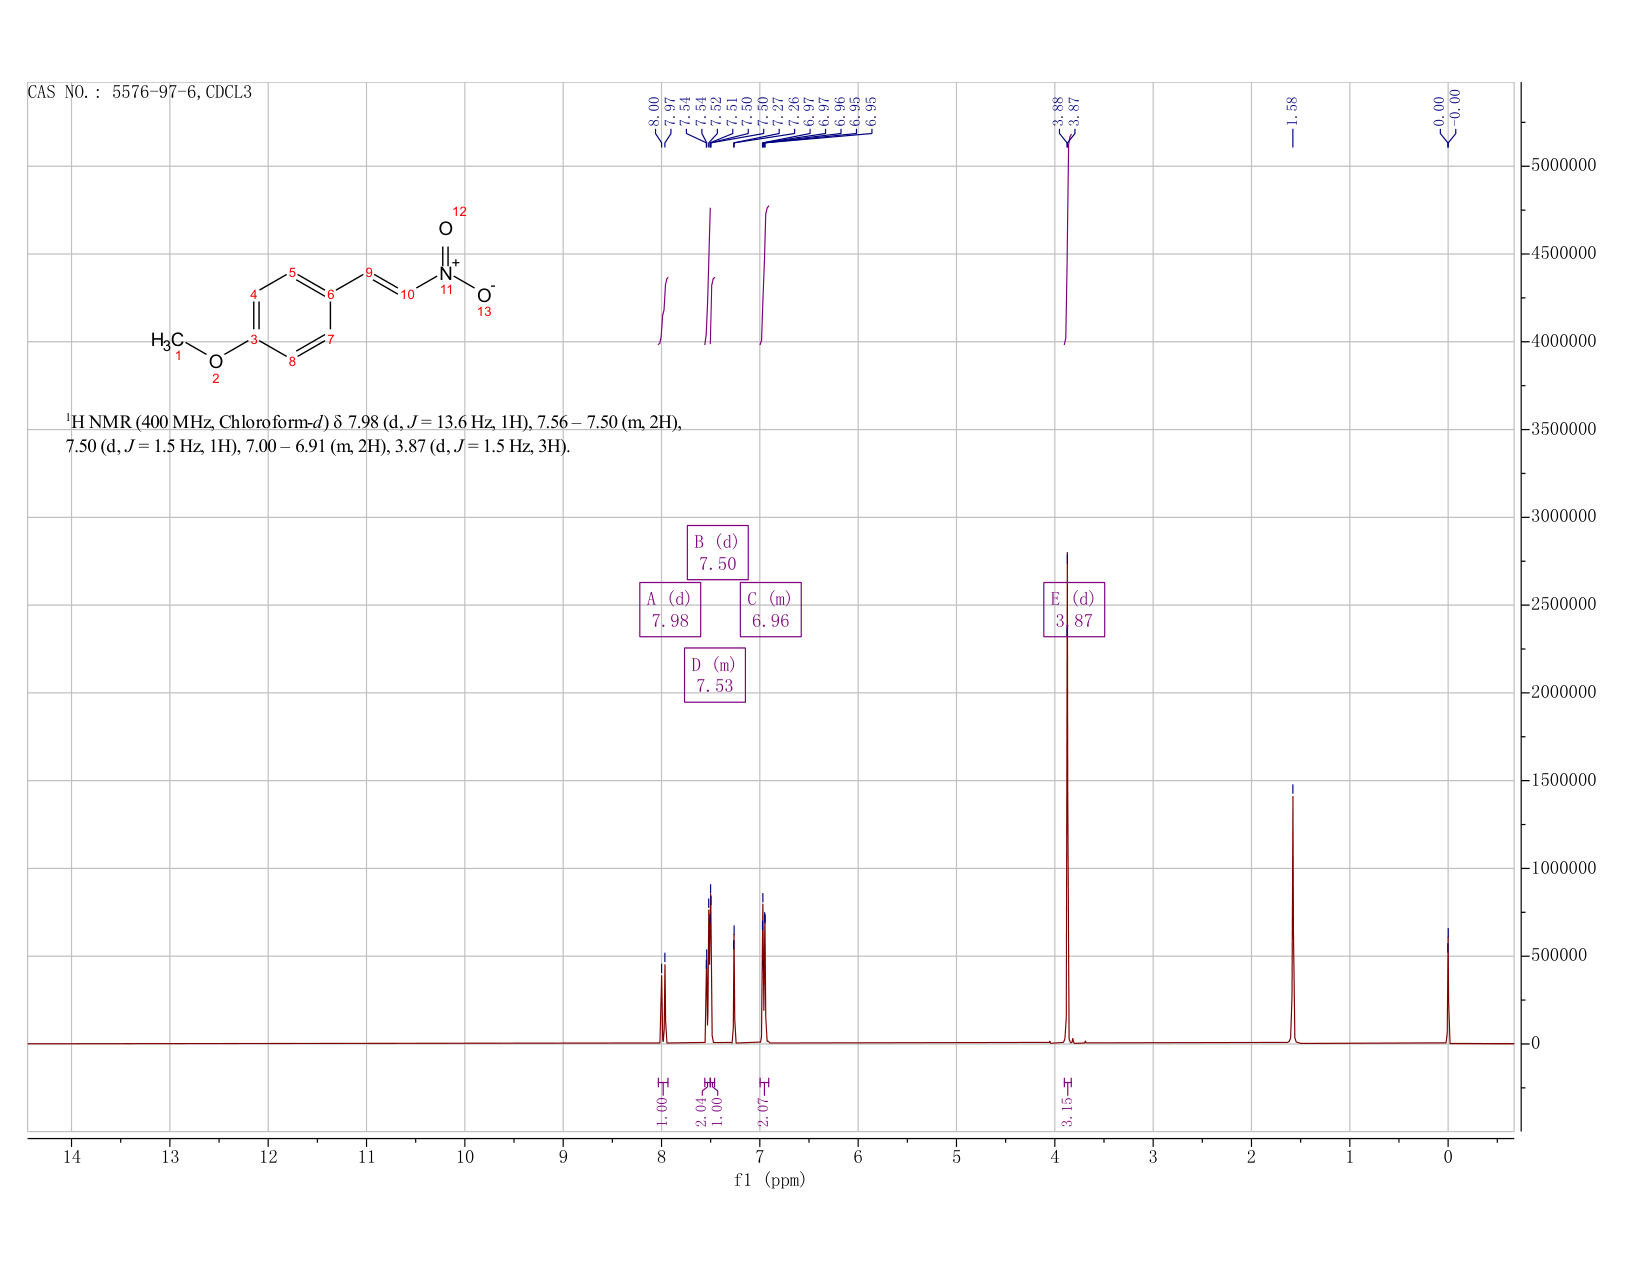The height and width of the screenshot is (1275, 1650).
Task: Click the integral value 2.04 below baseline
Action: pos(702,1111)
